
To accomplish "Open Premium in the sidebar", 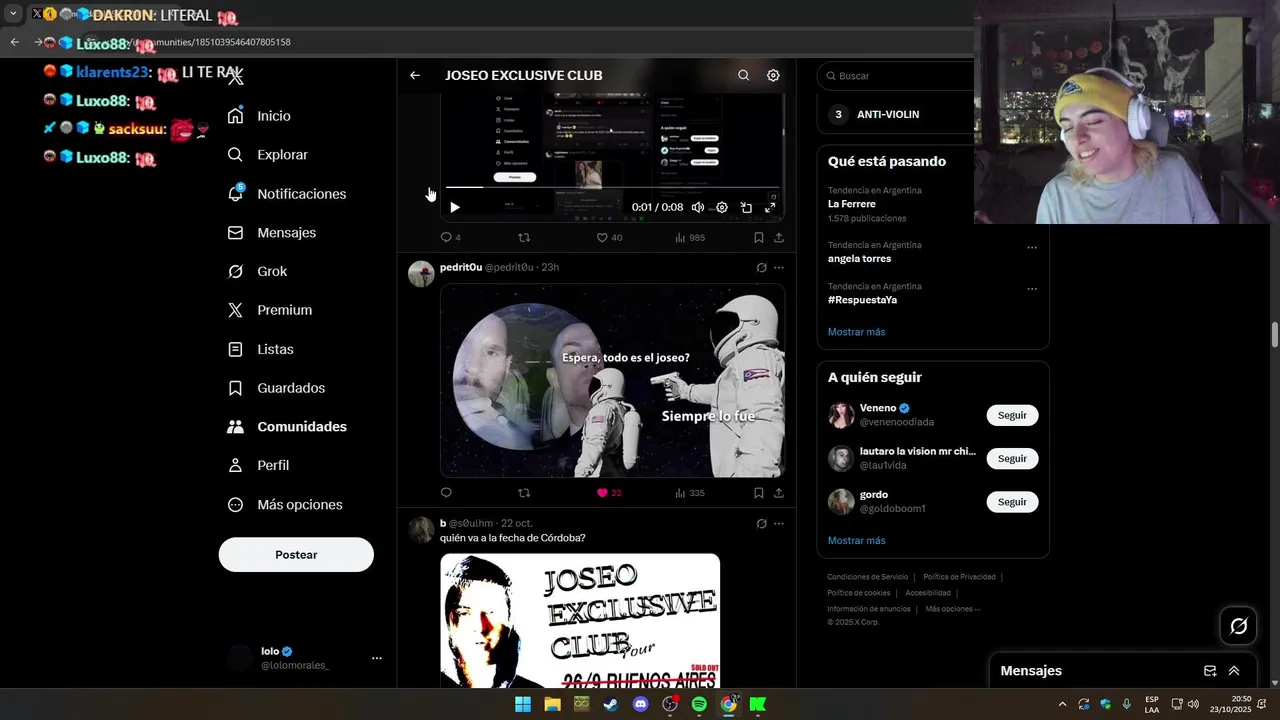I will [x=270, y=310].
